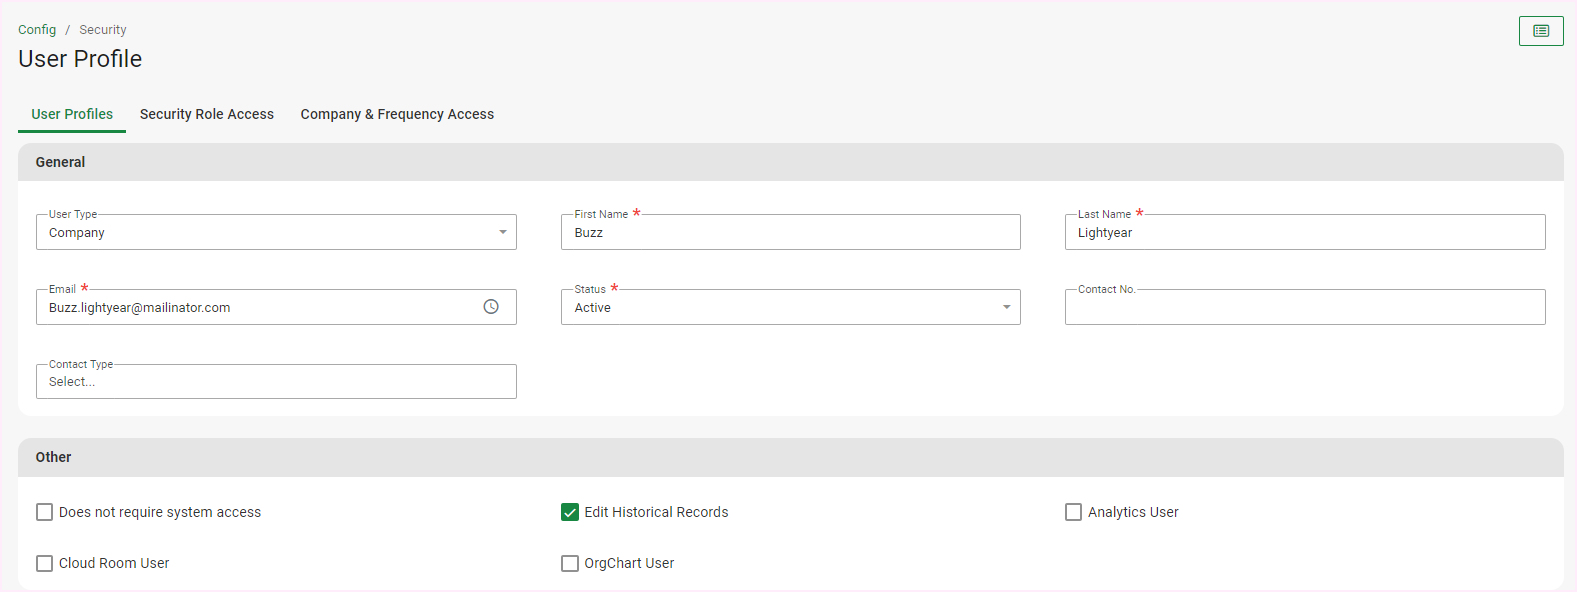Select the User Profiles tab
Image resolution: width=1577 pixels, height=592 pixels.
pyautogui.click(x=72, y=114)
